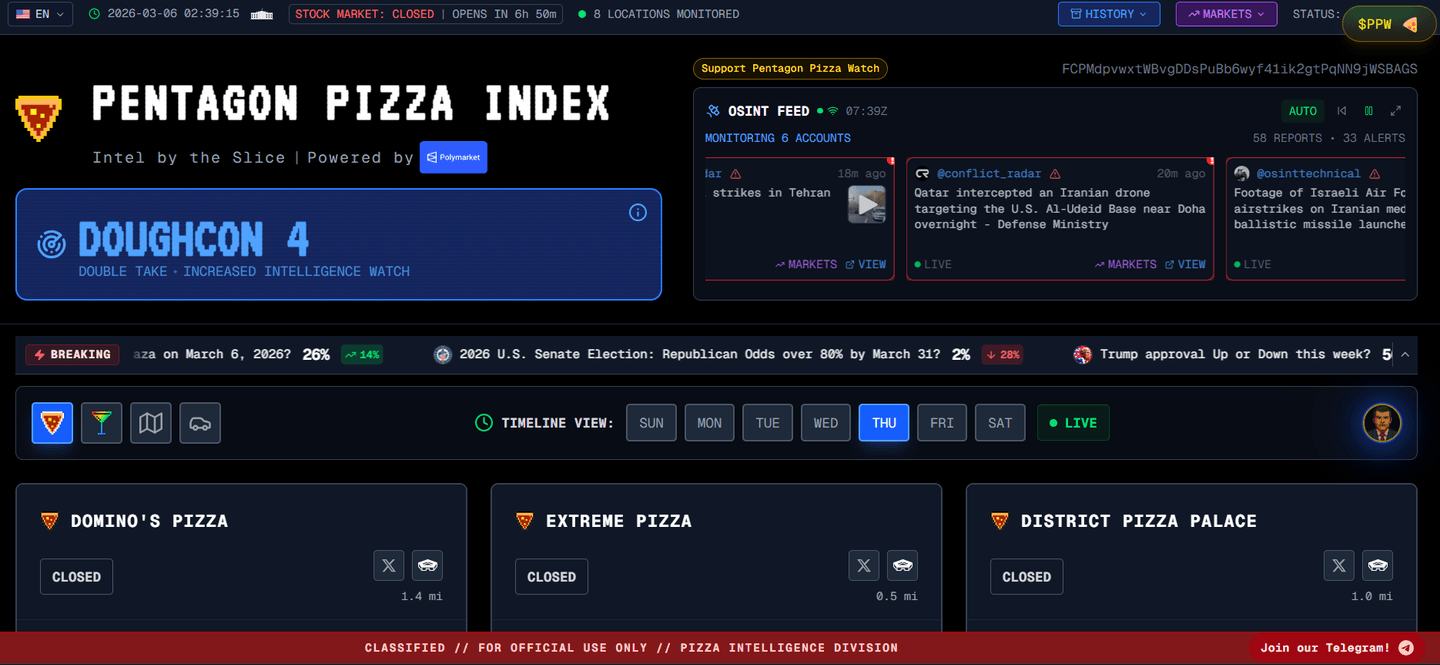Play the Tehran strikes video thumbnail
Screen dimensions: 1440x665
[867, 204]
